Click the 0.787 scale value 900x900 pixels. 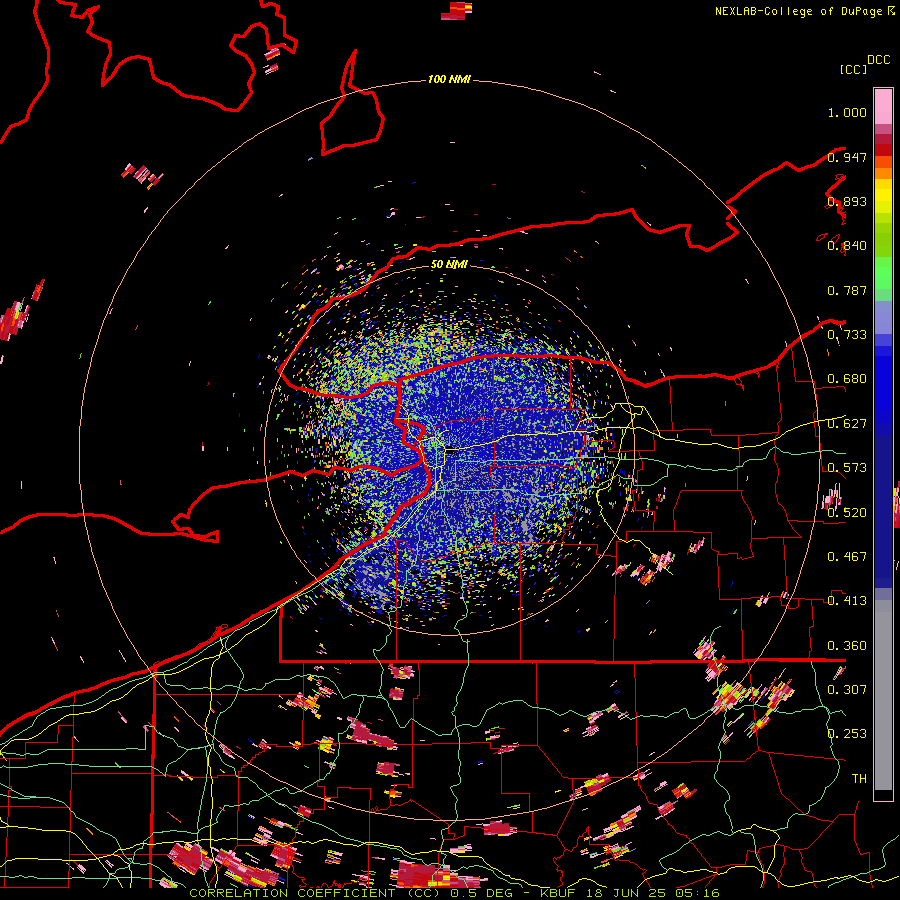[847, 290]
